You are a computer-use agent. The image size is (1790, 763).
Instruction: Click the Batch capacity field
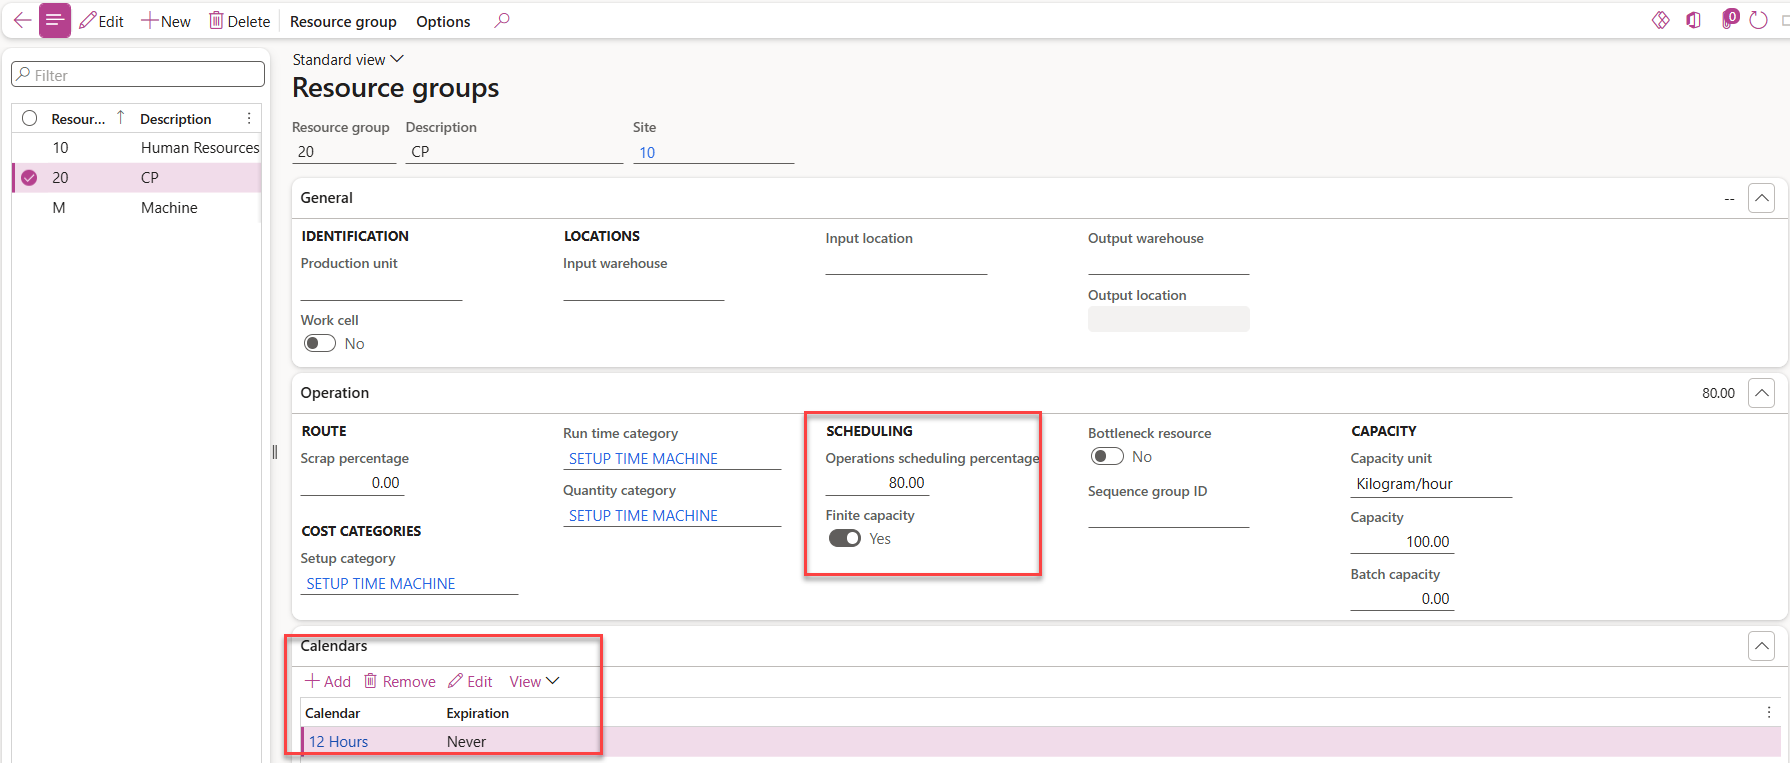(1402, 598)
